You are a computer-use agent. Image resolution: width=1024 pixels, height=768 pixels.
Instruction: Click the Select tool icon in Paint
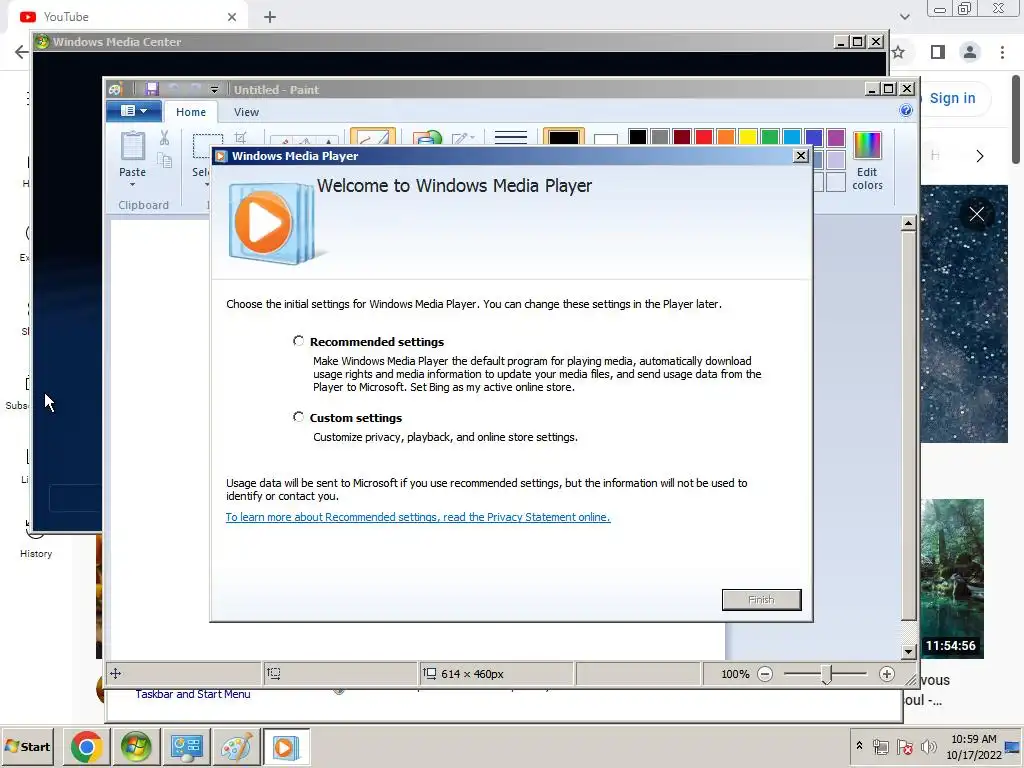click(x=207, y=145)
